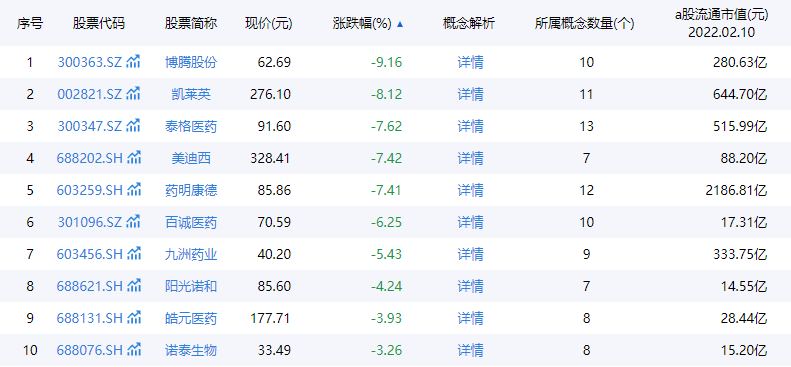Open stock code 603456.SH

90,254
